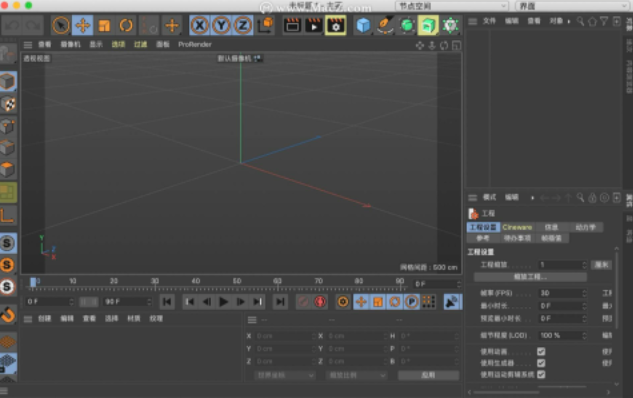Click frame 50 on the timeline ruler
Viewport: 633px width, 398px height.
pyautogui.click(x=237, y=281)
